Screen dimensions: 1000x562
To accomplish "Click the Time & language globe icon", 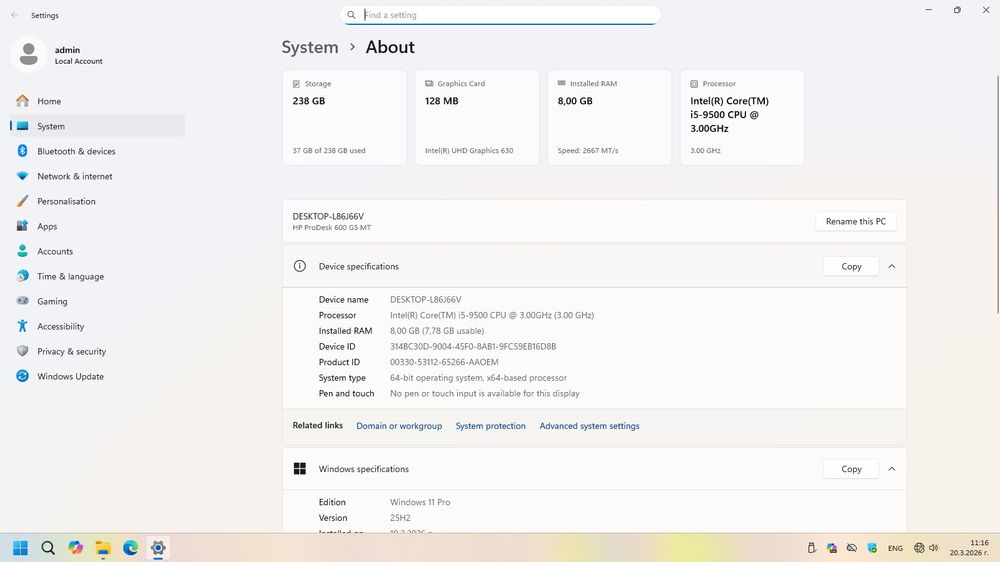I will click(22, 276).
